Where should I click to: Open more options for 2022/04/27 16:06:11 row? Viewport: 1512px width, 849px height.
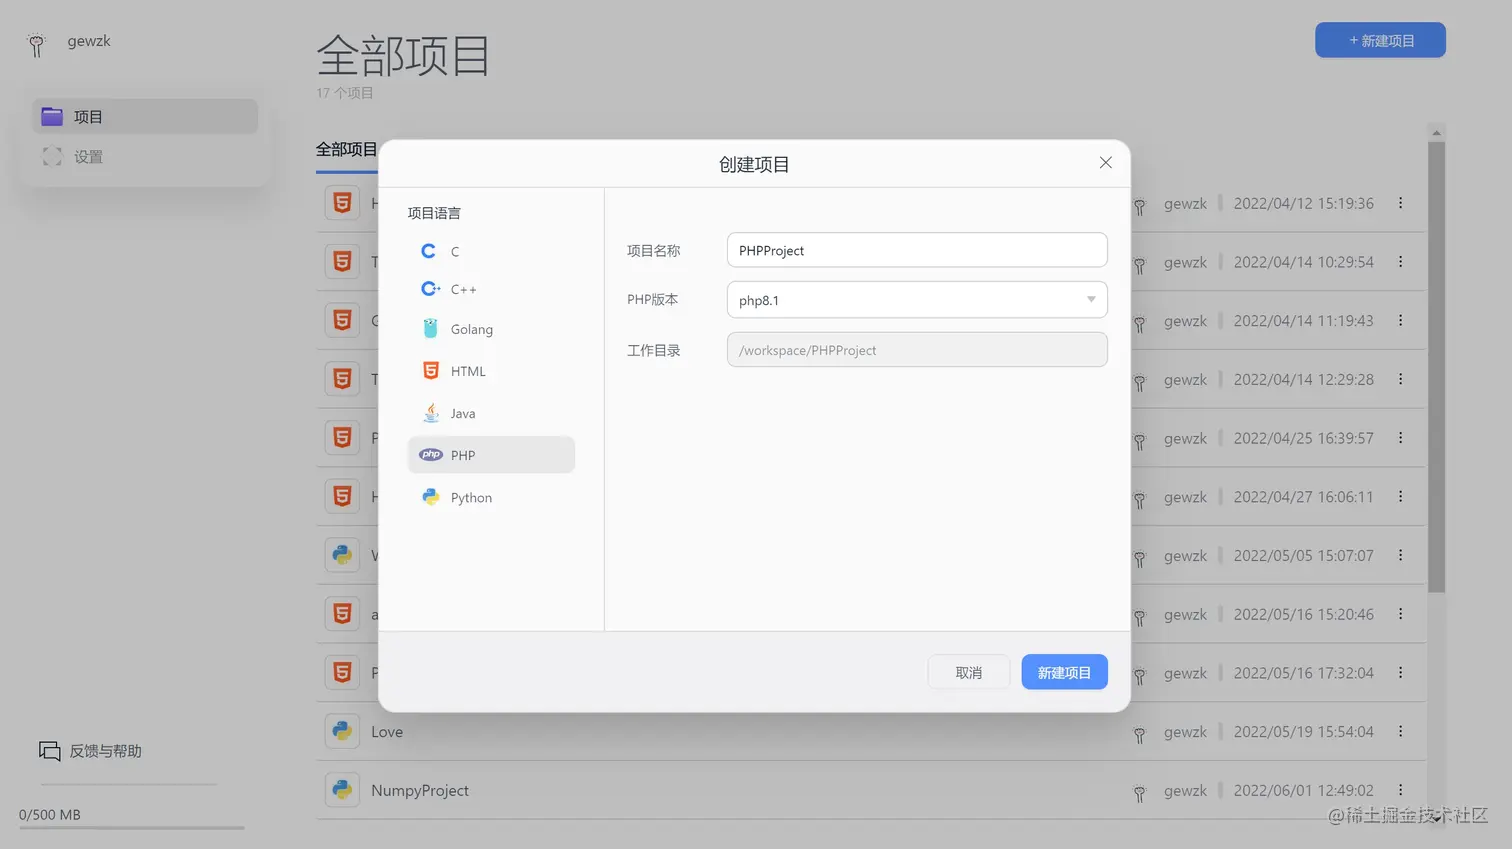pos(1400,497)
